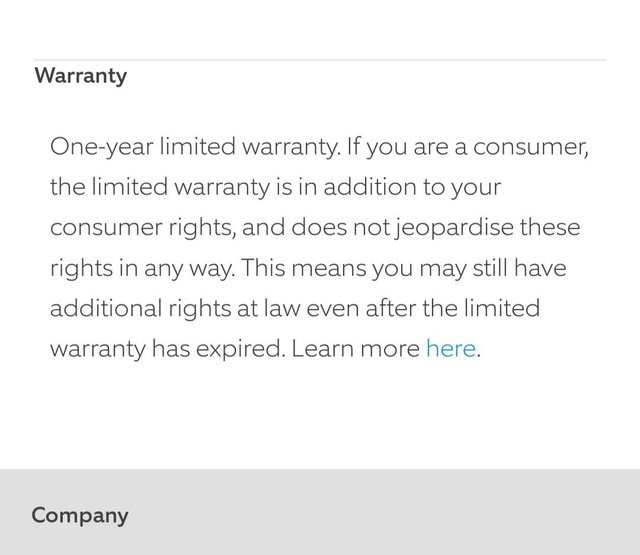Open the "here" warranty link
Viewport: 640px width, 555px height.
click(x=450, y=349)
